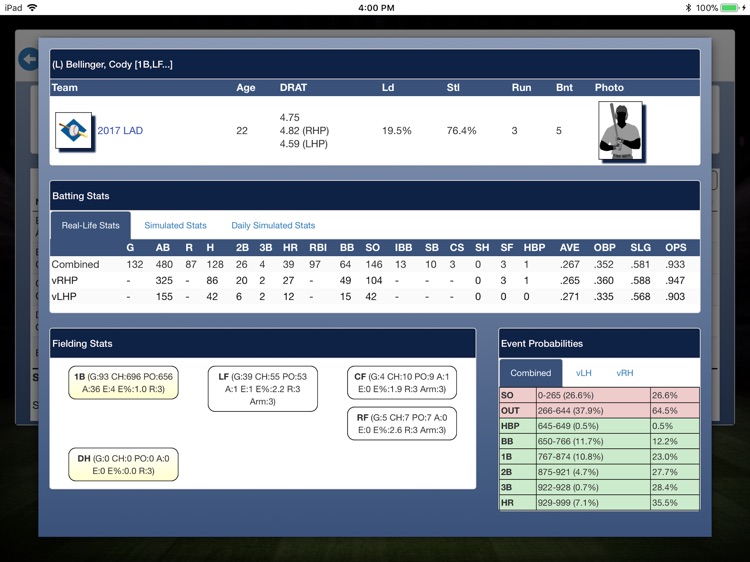Image resolution: width=750 pixels, height=562 pixels.
Task: Tap the batter silhouette player photo
Action: 620,130
